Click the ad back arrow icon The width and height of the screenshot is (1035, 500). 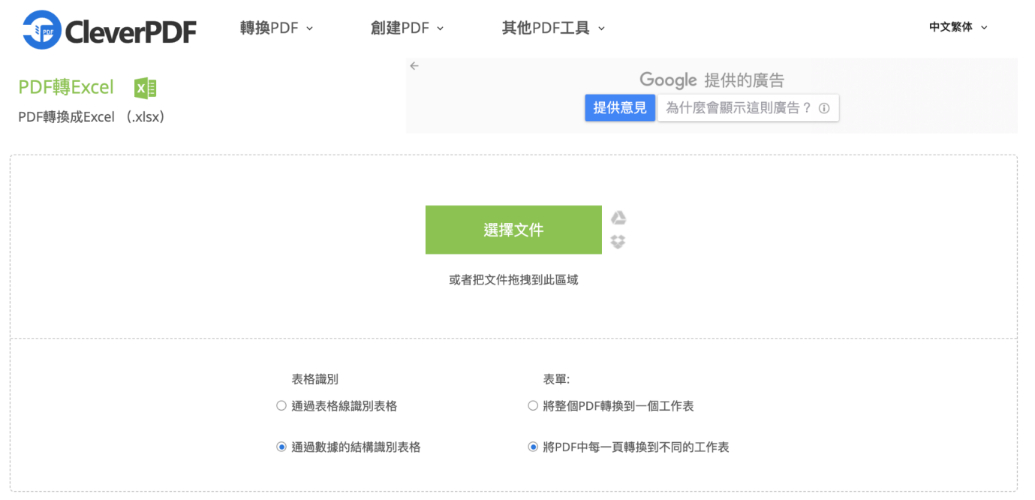pos(414,65)
